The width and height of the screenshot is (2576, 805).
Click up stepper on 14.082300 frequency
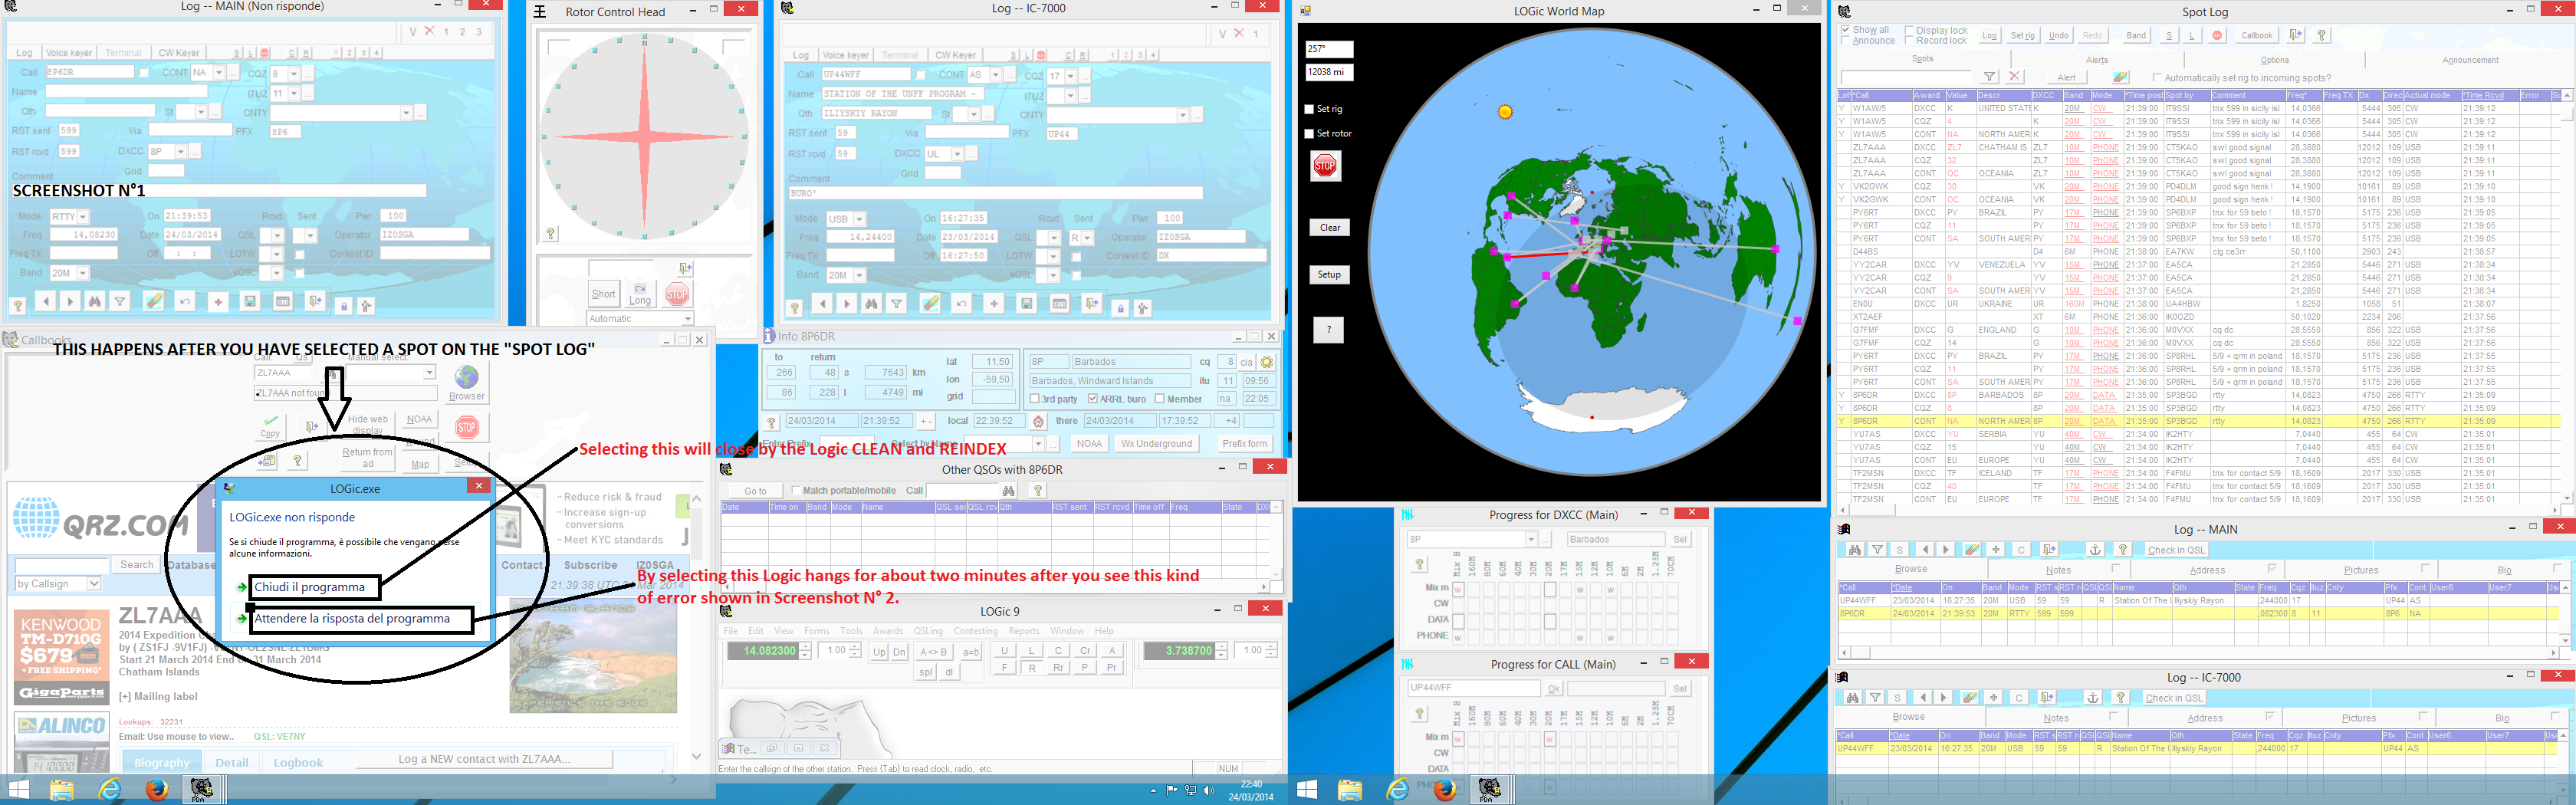pos(805,647)
